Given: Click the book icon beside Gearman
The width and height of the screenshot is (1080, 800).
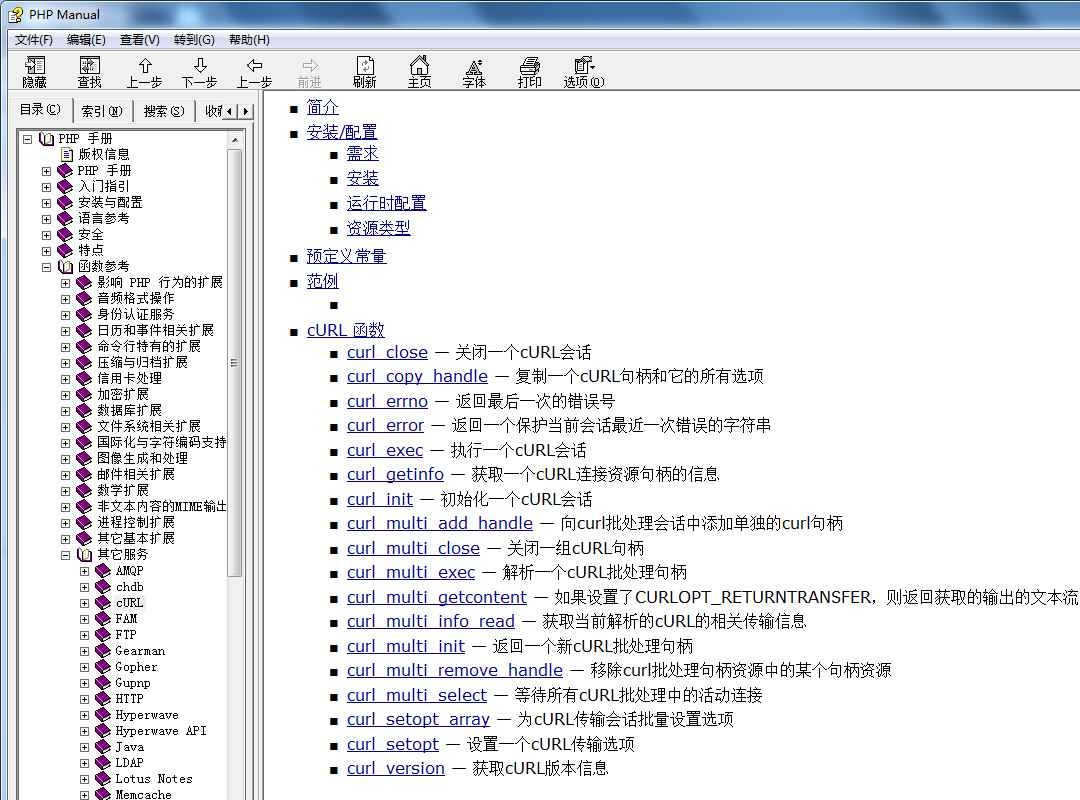Looking at the screenshot, I should pyautogui.click(x=103, y=650).
